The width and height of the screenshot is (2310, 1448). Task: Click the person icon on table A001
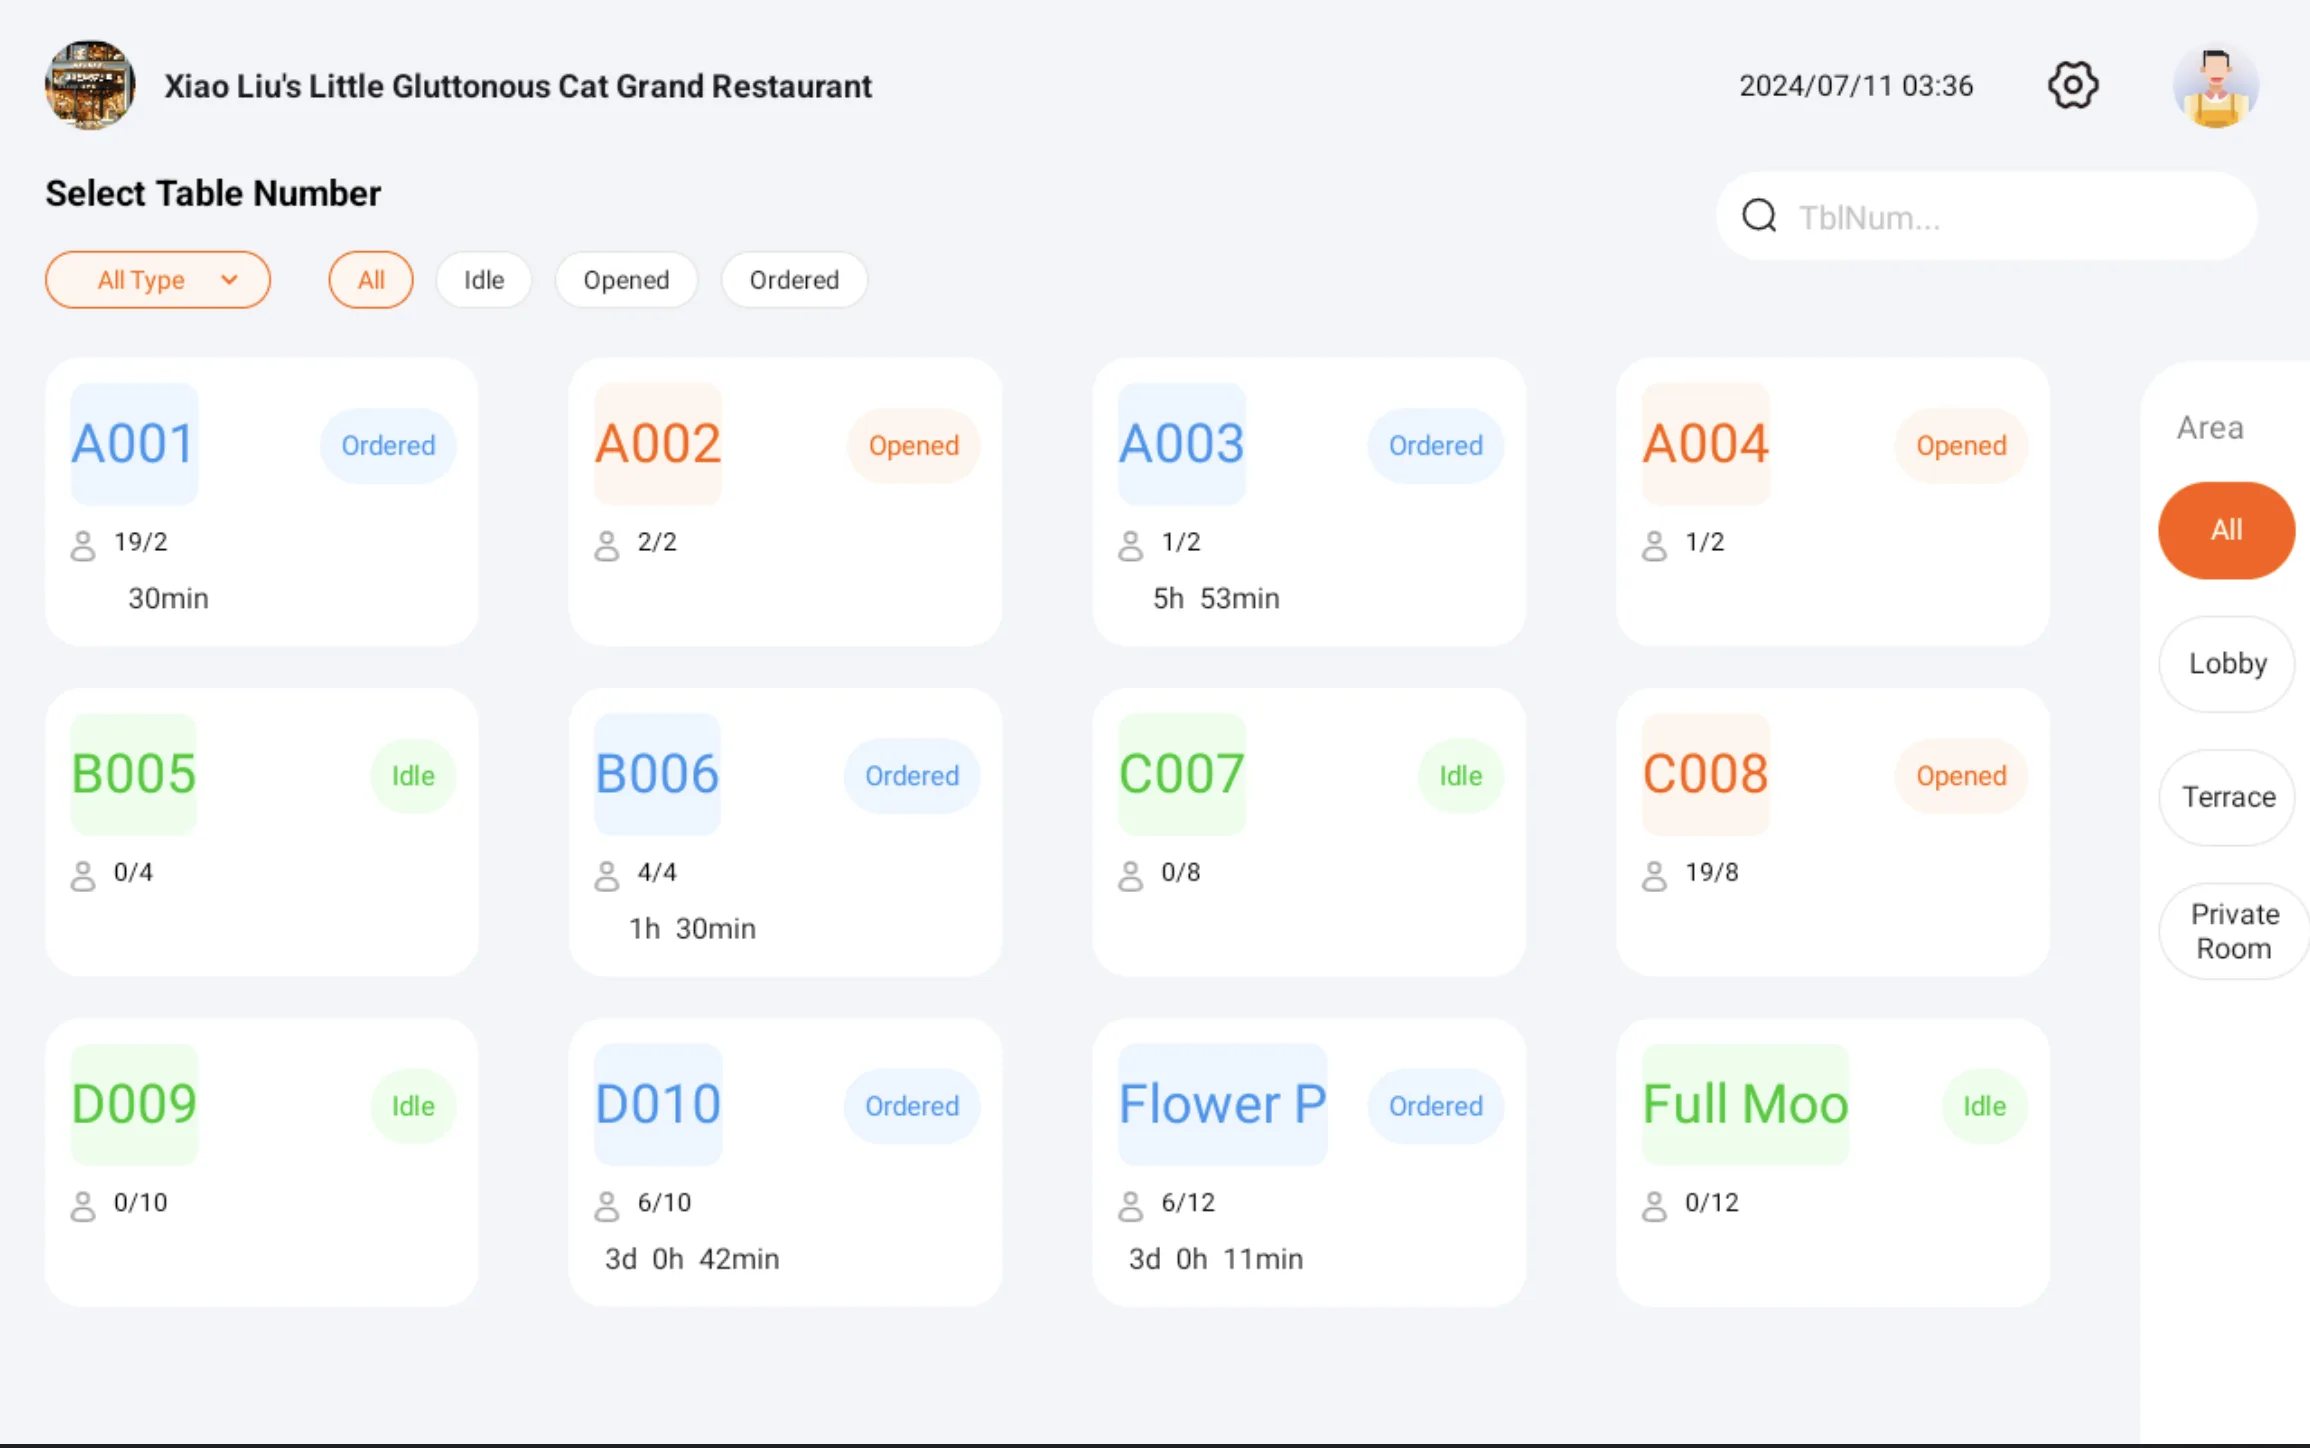pos(83,546)
